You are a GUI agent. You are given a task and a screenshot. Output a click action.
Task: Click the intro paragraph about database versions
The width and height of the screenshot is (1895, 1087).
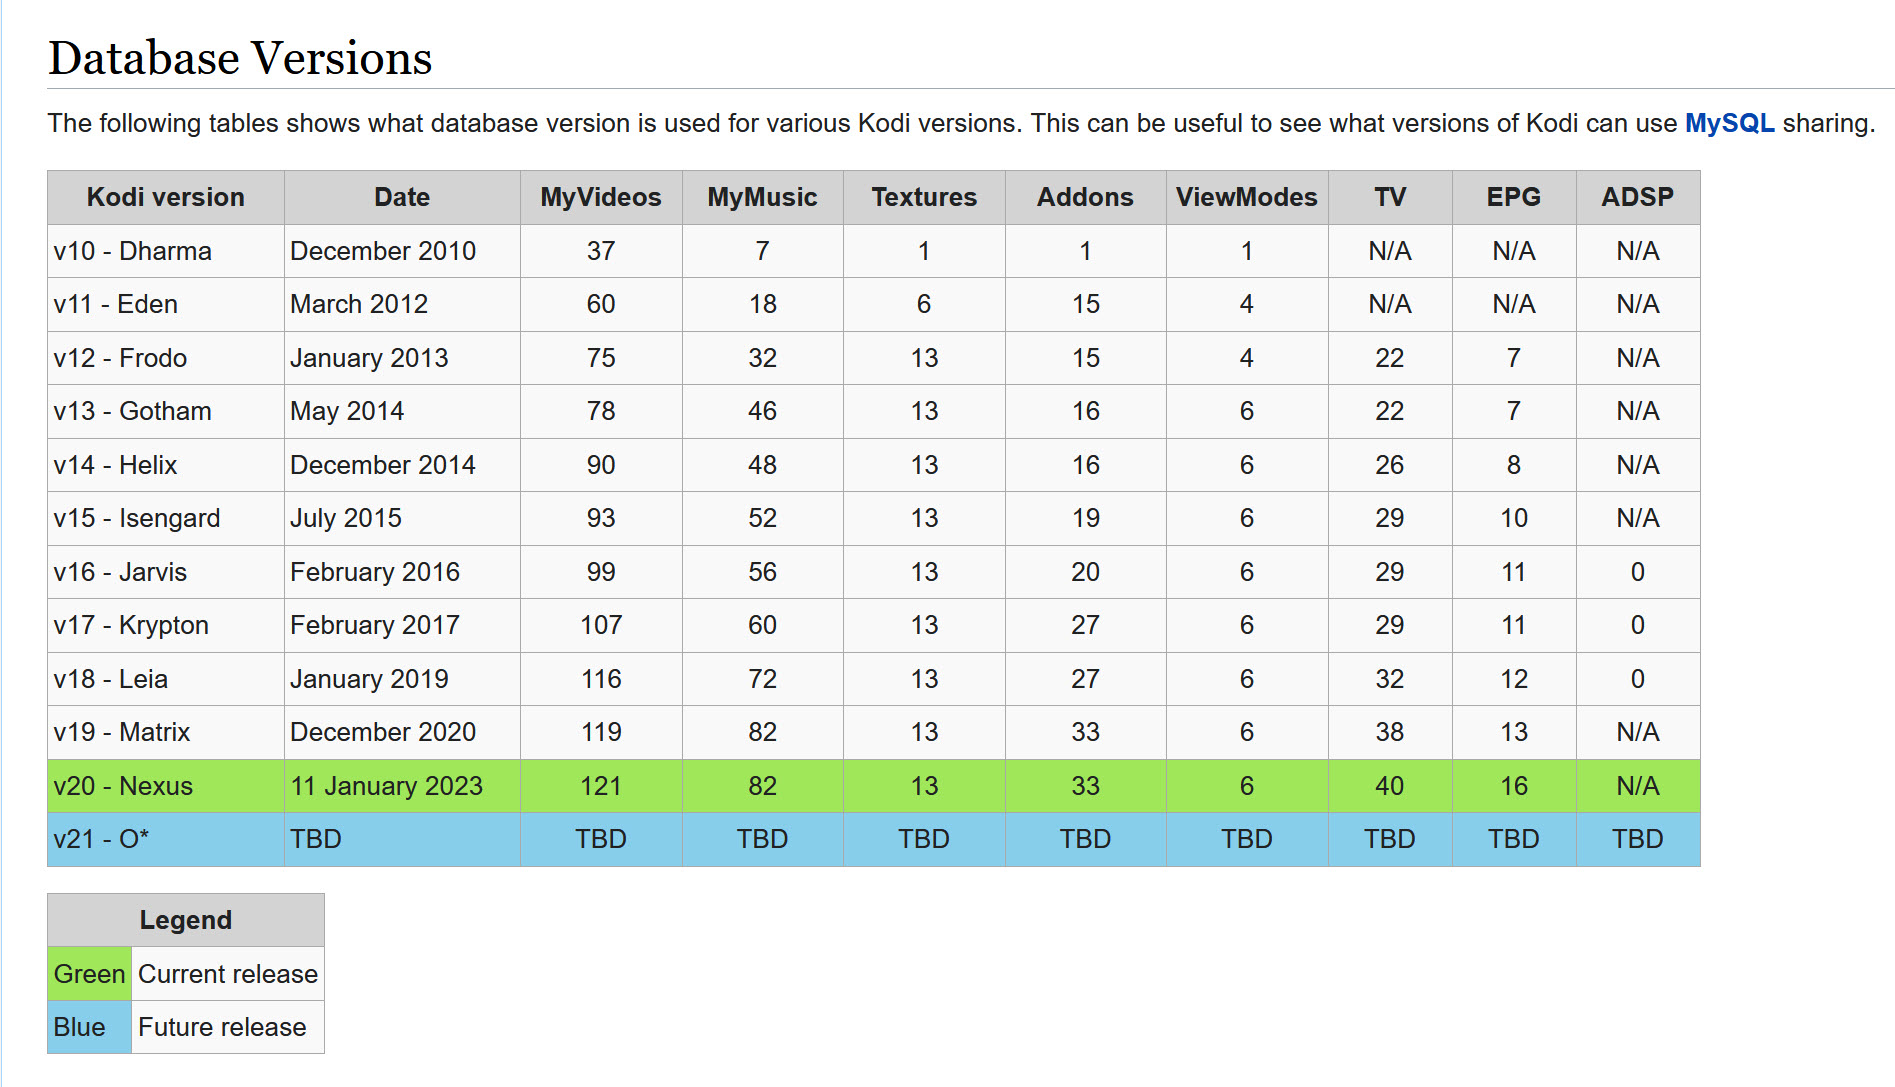[x=961, y=123]
